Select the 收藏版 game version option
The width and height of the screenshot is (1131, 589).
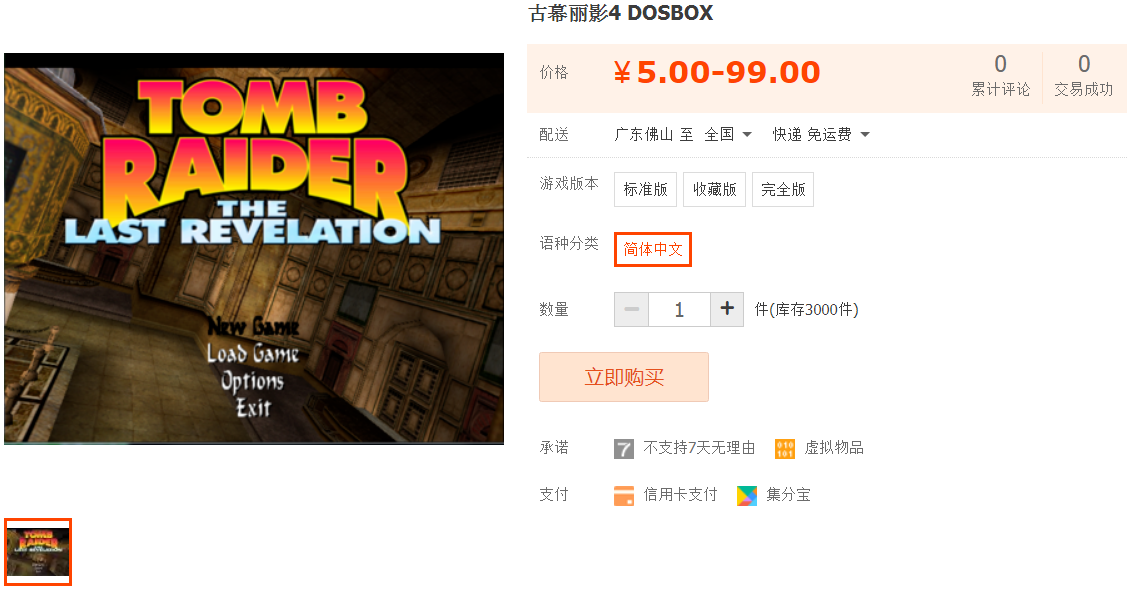714,190
